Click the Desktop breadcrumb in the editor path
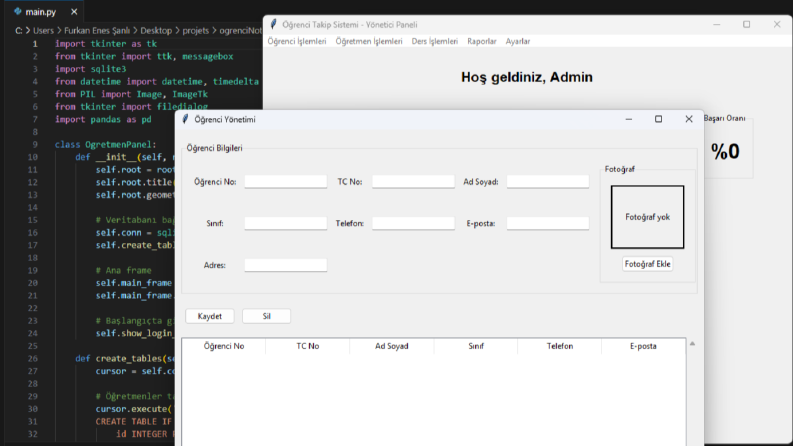 (156, 30)
